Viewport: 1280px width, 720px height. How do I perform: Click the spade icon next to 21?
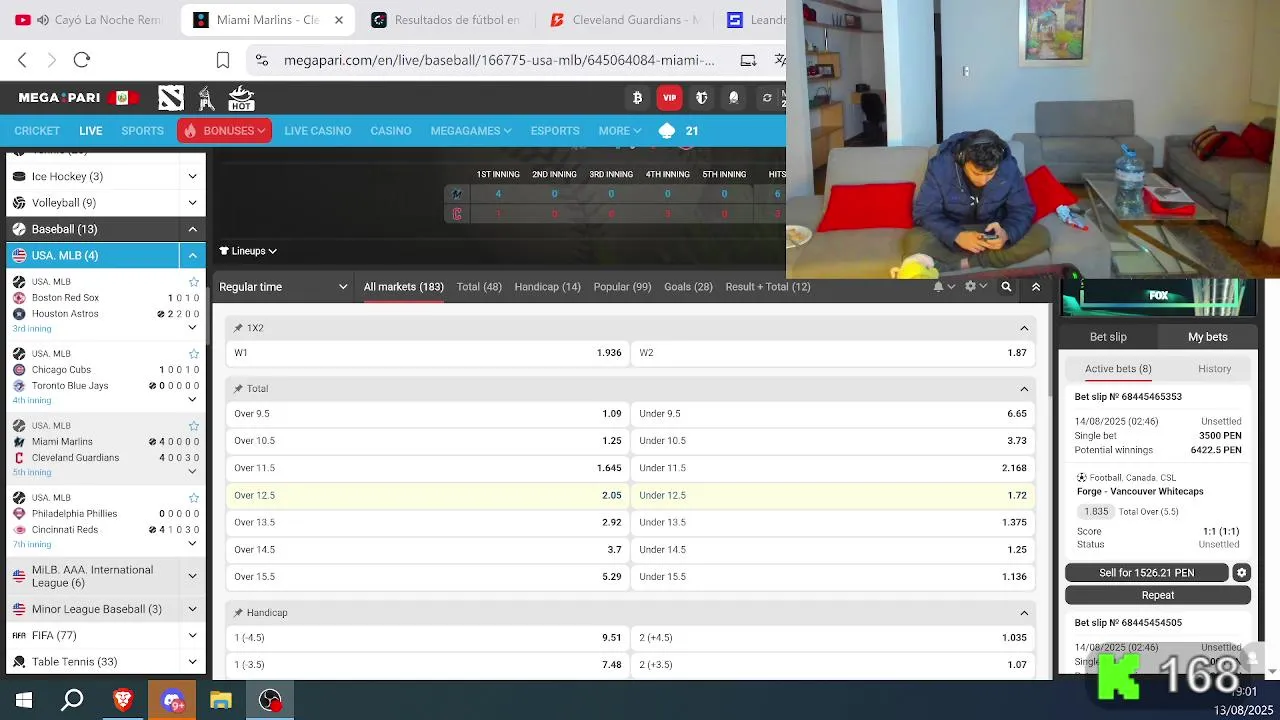667,131
